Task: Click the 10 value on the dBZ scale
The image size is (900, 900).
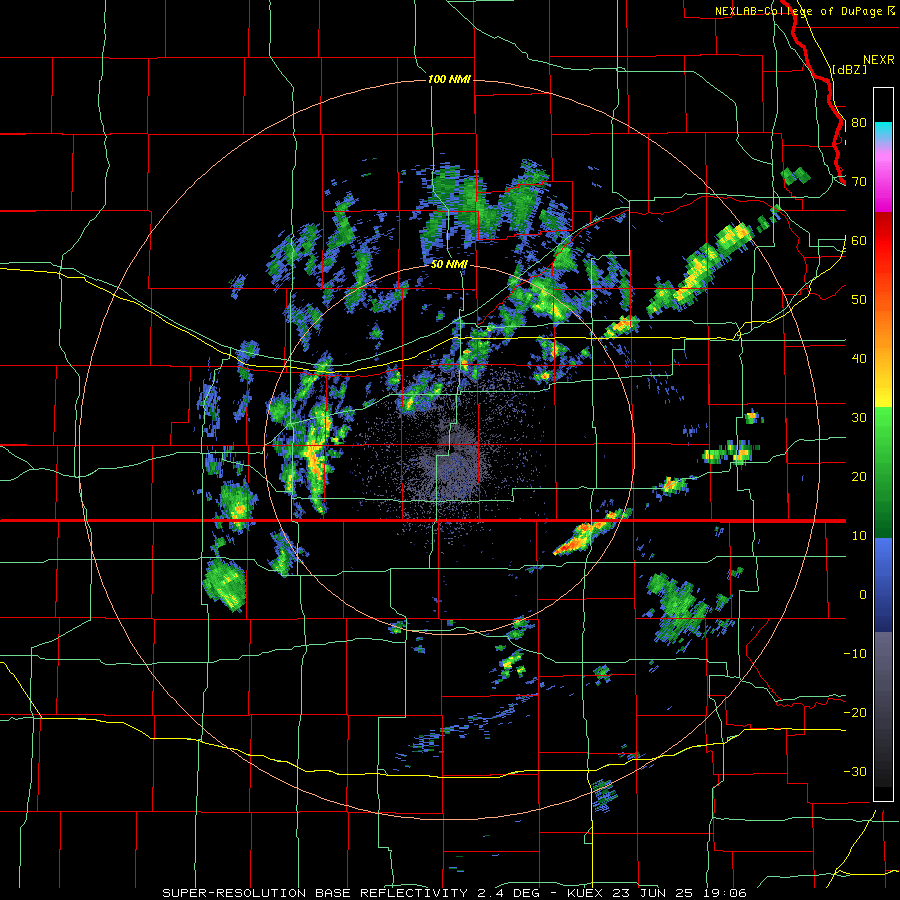Action: [859, 536]
